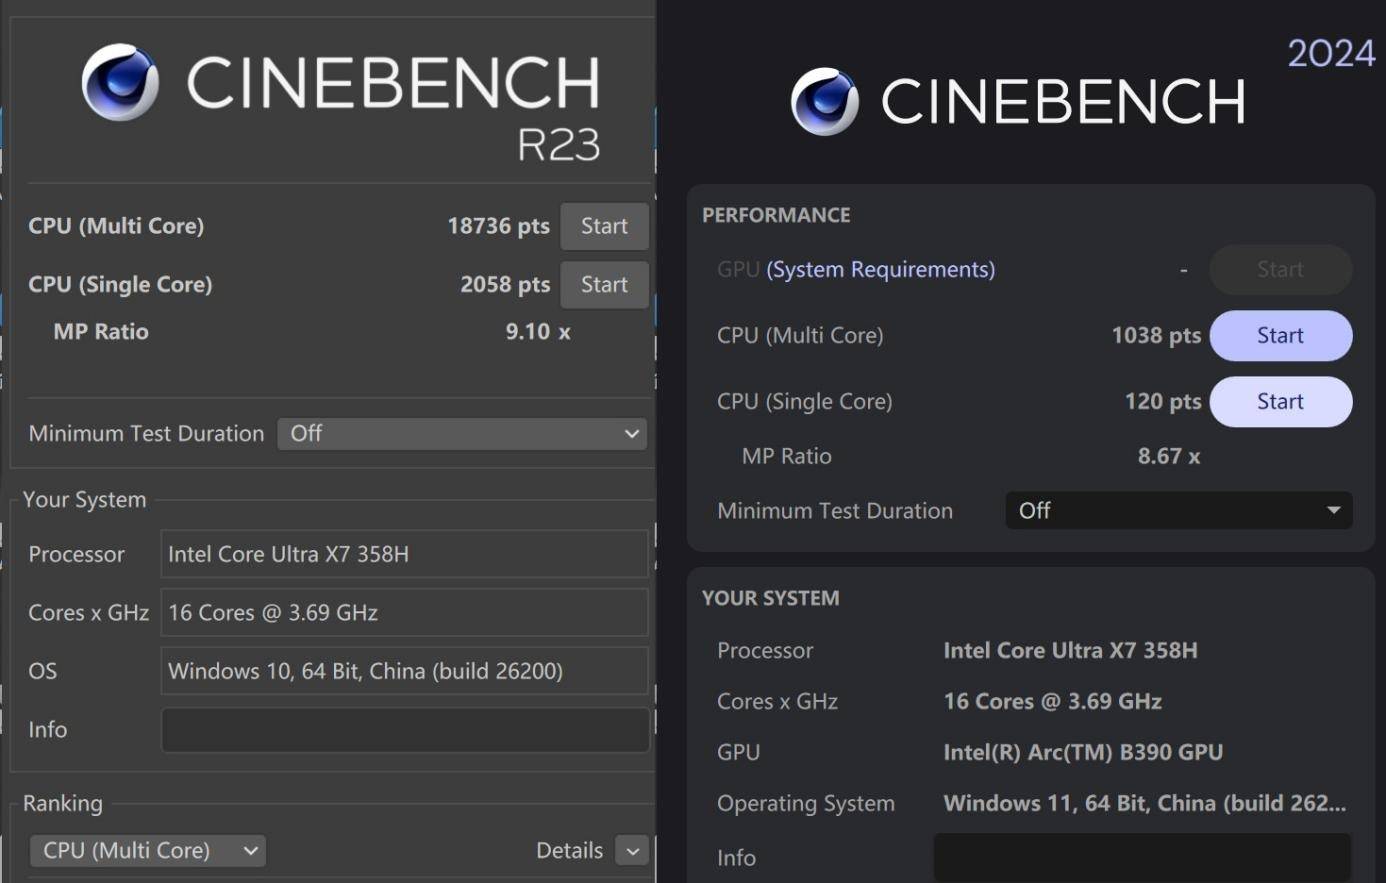Click the Cinebench 2024 CPU (Multi Core) label

click(x=800, y=335)
